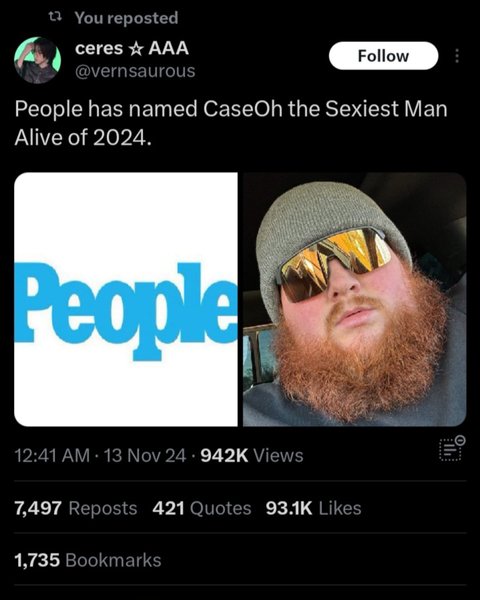Click the reflective sunglasses in the photo
The width and height of the screenshot is (480, 600).
tap(334, 263)
